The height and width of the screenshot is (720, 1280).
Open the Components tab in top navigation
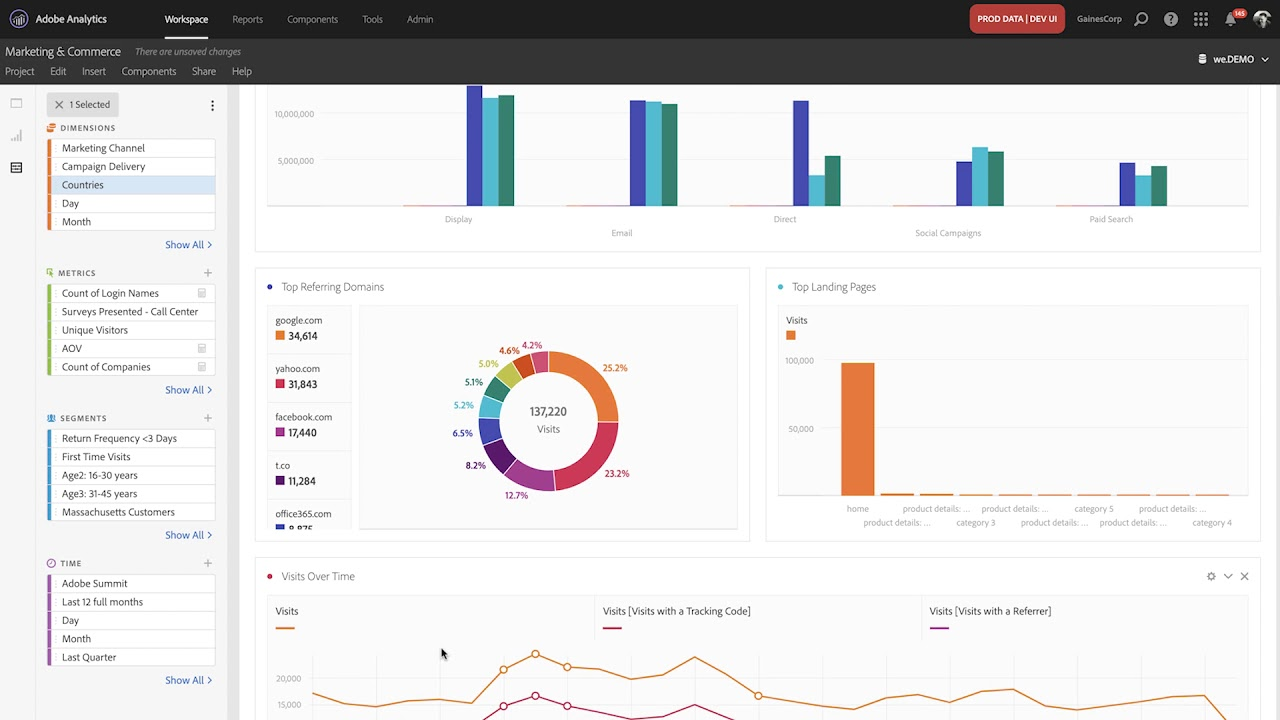pyautogui.click(x=312, y=19)
